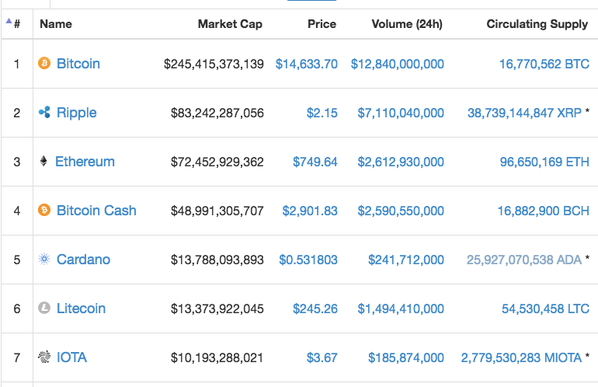Click Litecoin volume $1,494,410,000
Screen dimensions: 598x387
tap(400, 308)
